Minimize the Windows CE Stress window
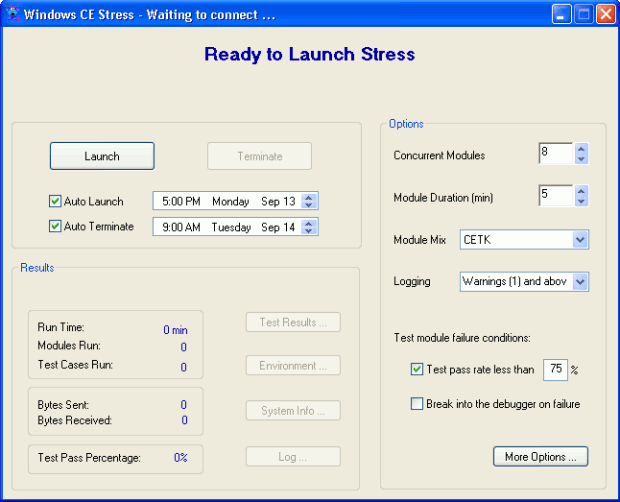This screenshot has height=502, width=620. [x=561, y=15]
